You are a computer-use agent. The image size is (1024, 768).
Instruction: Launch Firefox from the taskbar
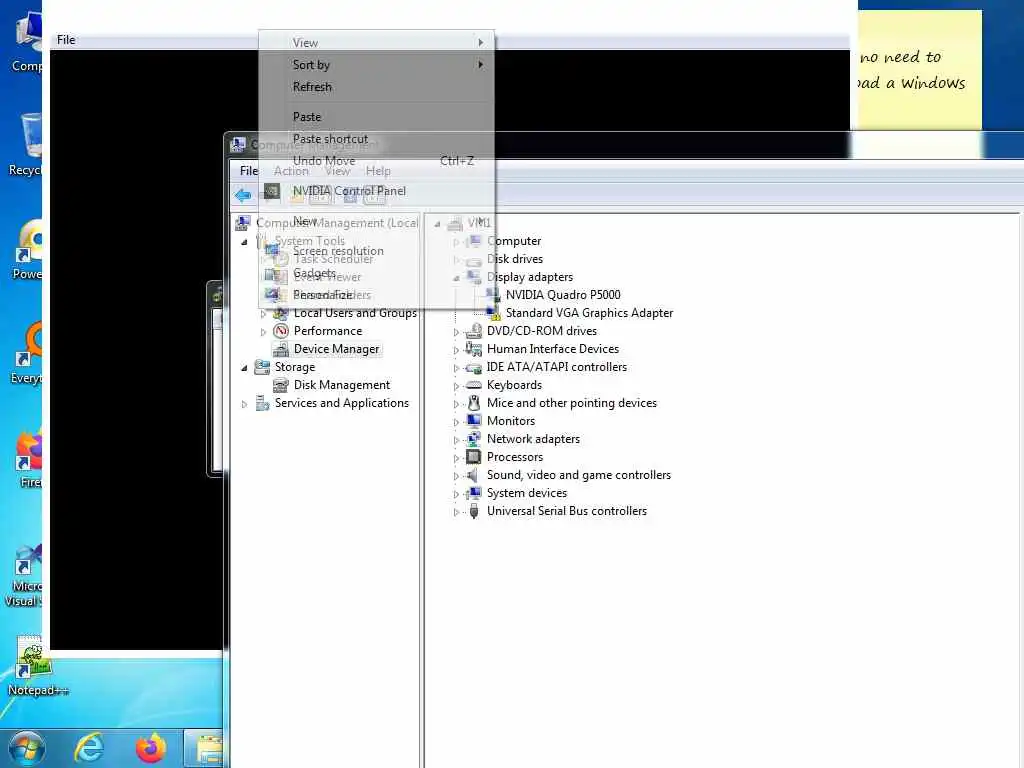150,748
